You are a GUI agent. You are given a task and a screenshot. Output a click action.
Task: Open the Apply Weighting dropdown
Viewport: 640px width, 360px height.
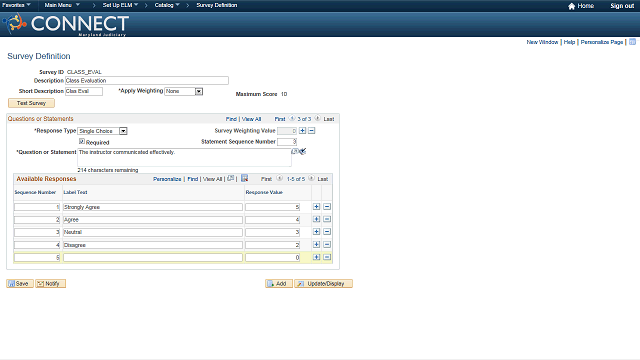click(199, 91)
